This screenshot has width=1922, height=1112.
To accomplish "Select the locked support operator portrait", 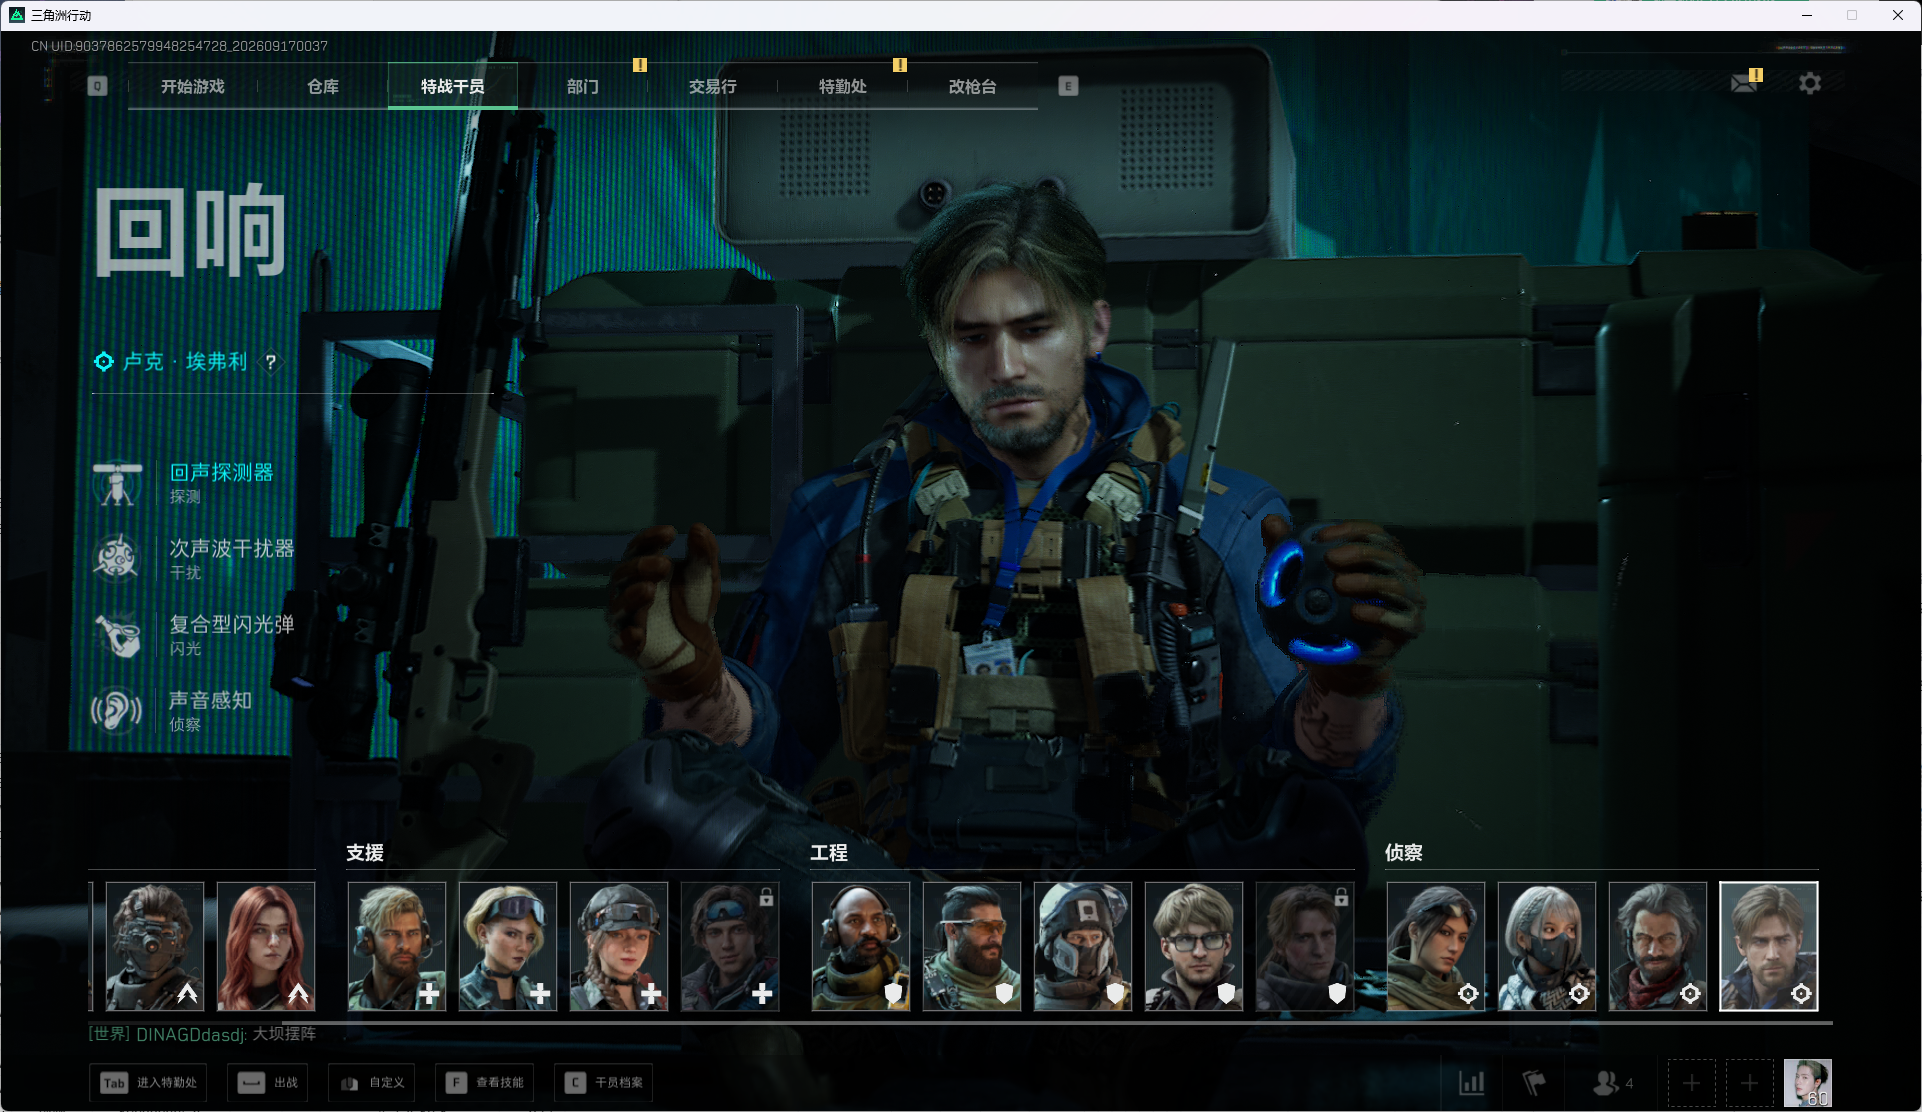I will pos(730,946).
